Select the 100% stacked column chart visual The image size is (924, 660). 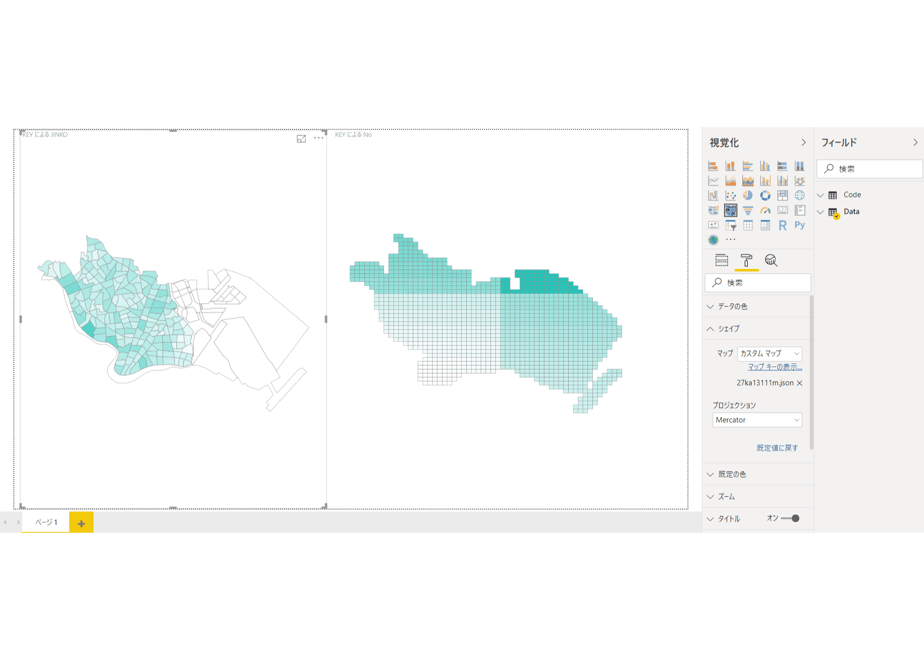point(800,166)
